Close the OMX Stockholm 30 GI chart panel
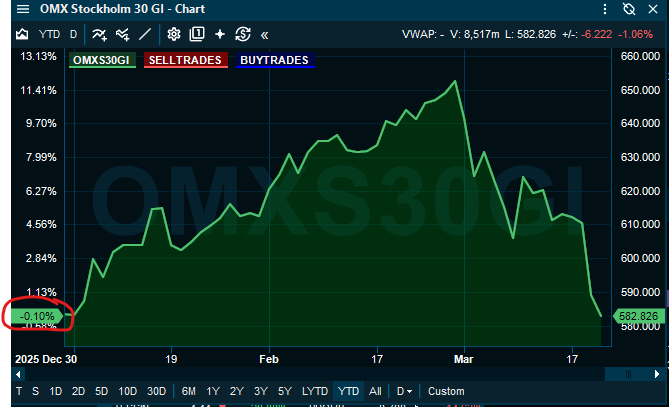Viewport: 669px width, 407px height. 653,9
